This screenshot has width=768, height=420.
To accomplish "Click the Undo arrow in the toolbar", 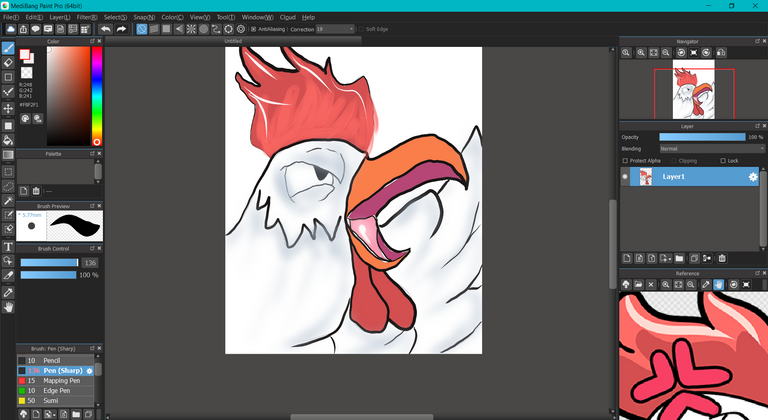I will (105, 29).
